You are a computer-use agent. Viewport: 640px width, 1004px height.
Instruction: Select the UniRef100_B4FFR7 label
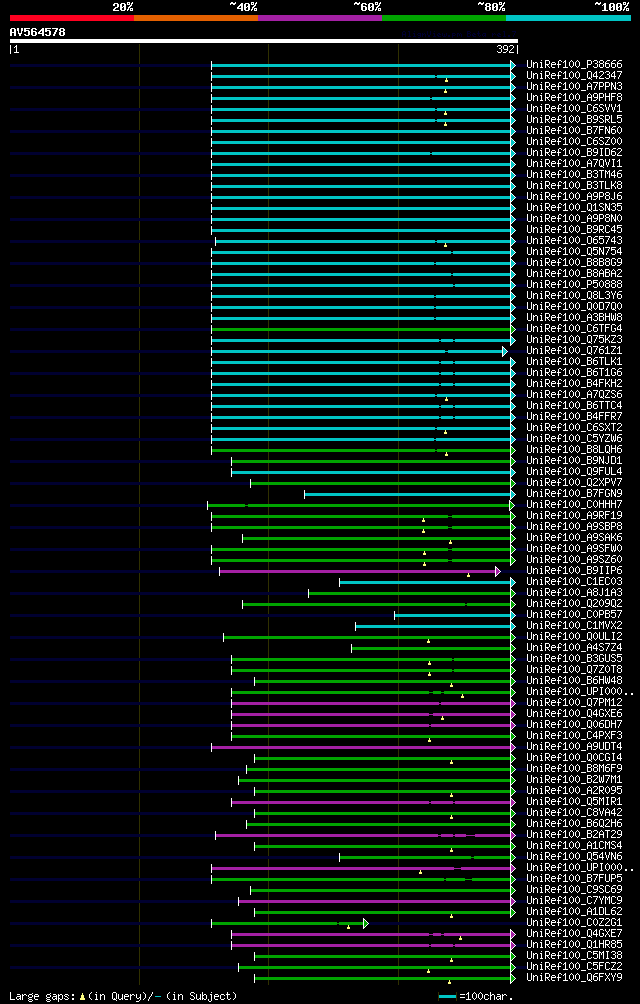(x=574, y=416)
